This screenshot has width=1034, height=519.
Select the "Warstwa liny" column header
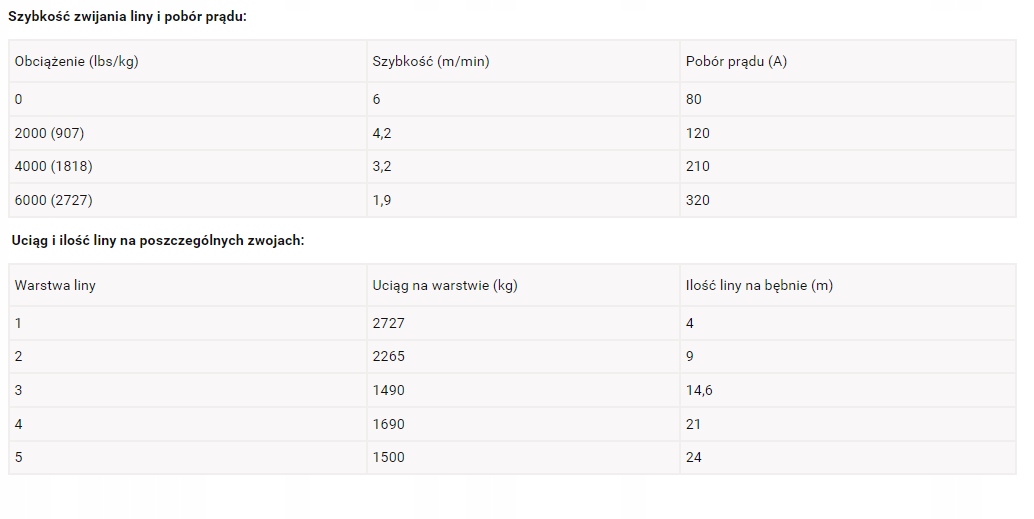pos(55,285)
